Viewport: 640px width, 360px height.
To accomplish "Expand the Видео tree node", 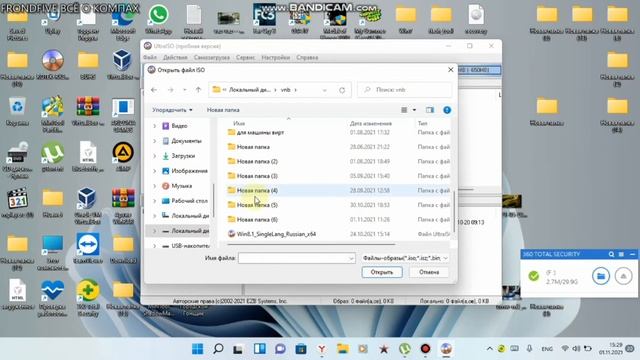I will [x=155, y=126].
